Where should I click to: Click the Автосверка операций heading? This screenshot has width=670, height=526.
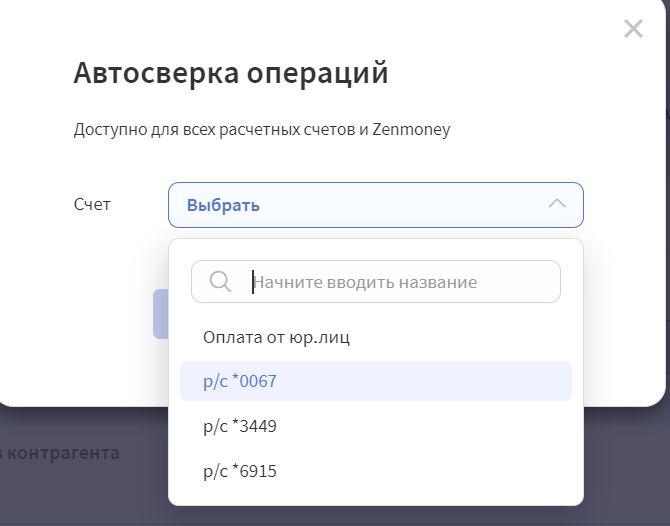[x=231, y=73]
